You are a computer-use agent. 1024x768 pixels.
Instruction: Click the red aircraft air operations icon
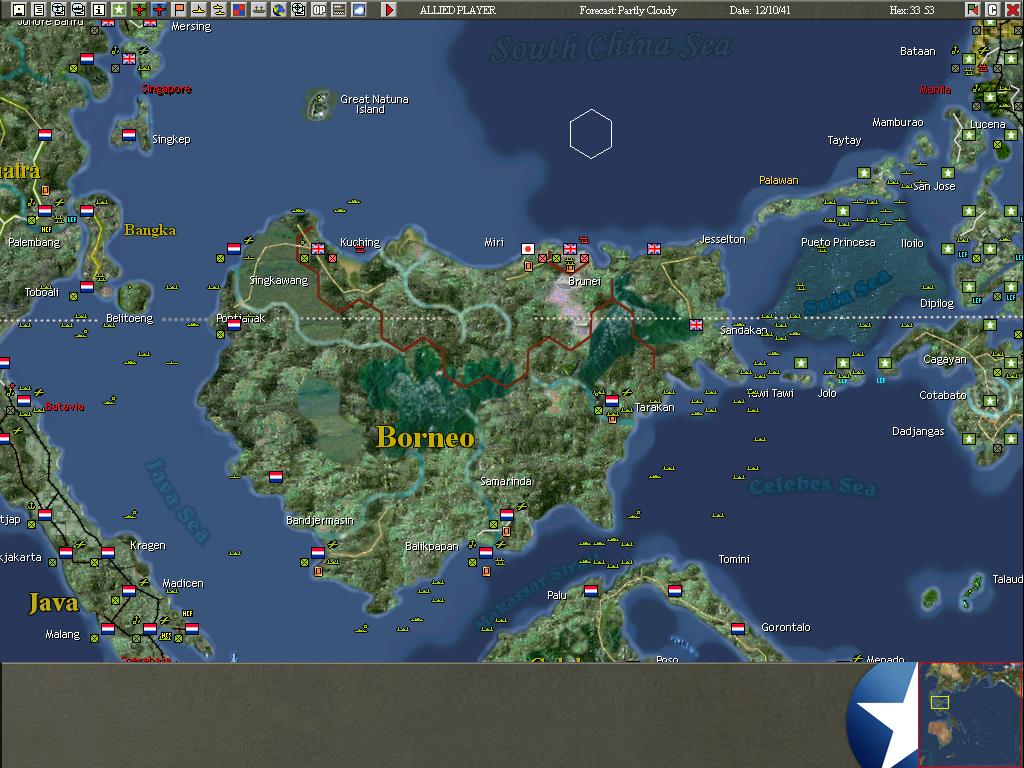[x=140, y=8]
